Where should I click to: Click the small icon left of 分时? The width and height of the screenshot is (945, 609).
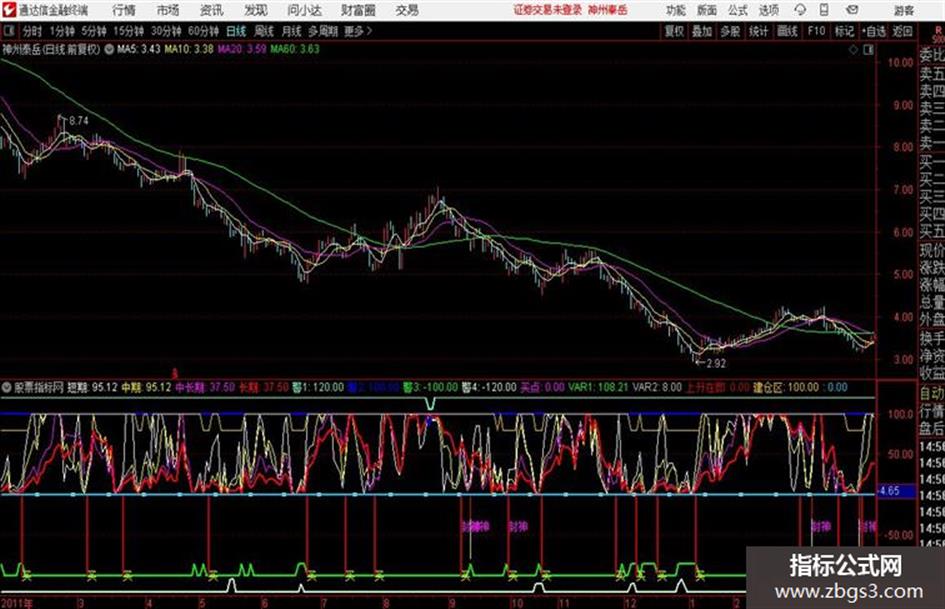point(8,31)
